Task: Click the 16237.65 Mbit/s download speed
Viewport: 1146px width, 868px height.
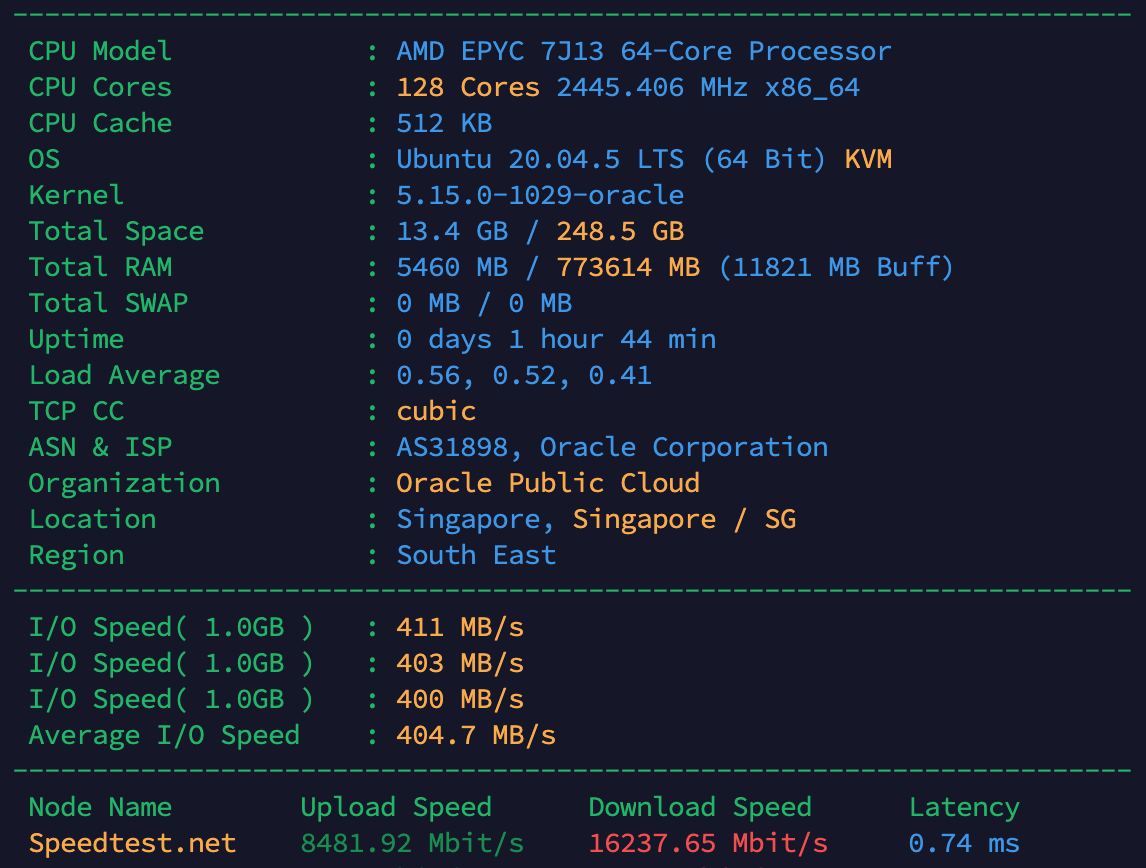Action: point(708,843)
